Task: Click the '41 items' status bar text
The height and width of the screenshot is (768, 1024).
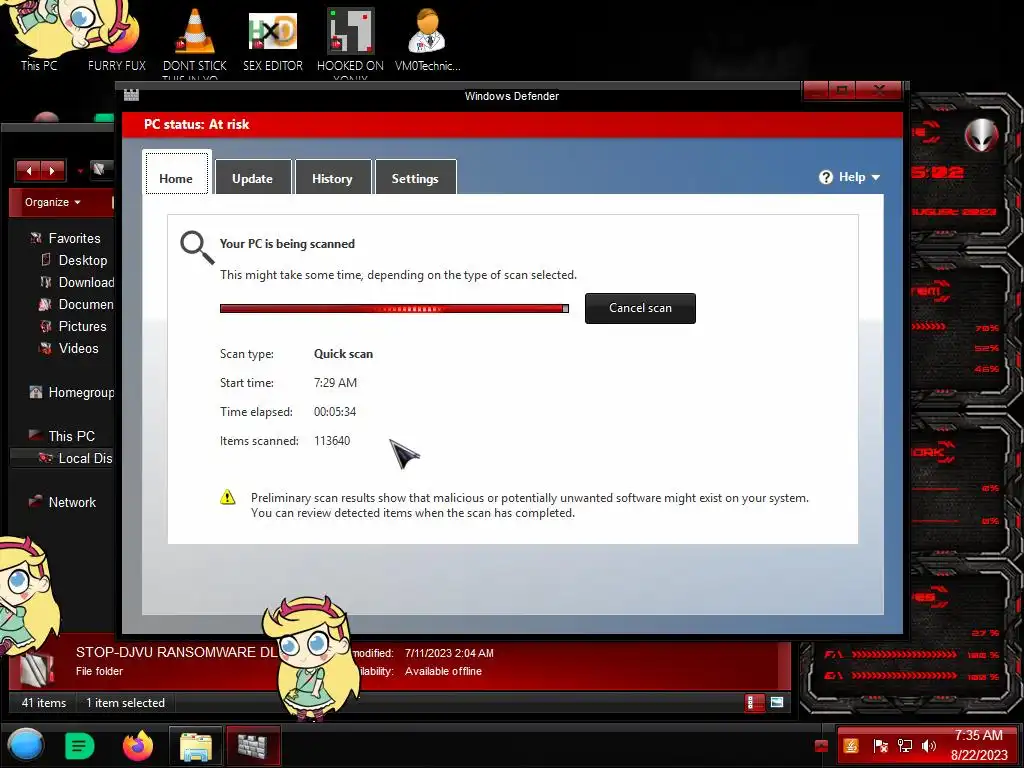Action: [44, 703]
